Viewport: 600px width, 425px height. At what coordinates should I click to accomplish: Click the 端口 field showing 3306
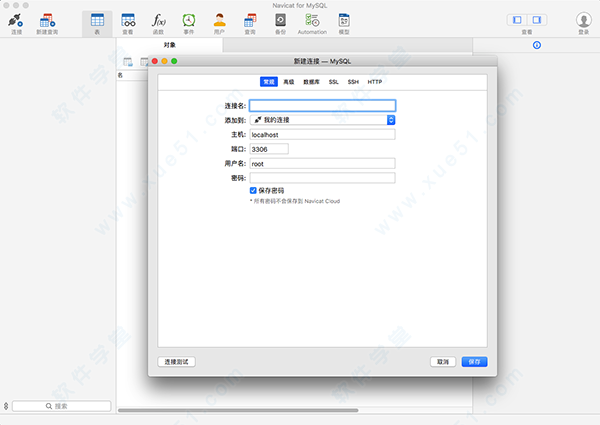pyautogui.click(x=269, y=149)
